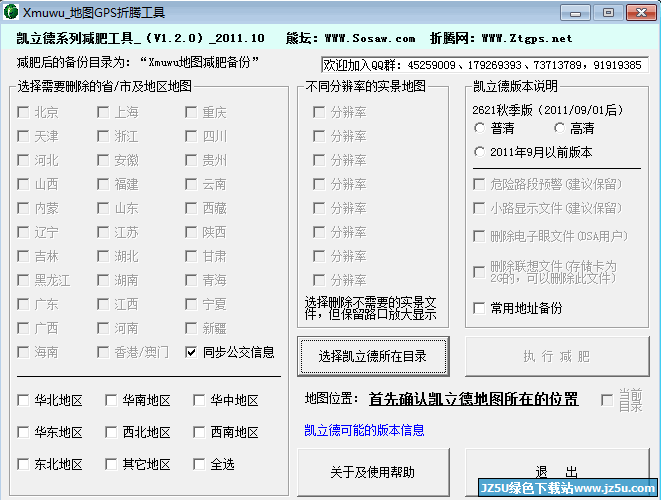Screen dimensions: 661x500
Task: Check the 青海 checkbox
Action: 191,280
